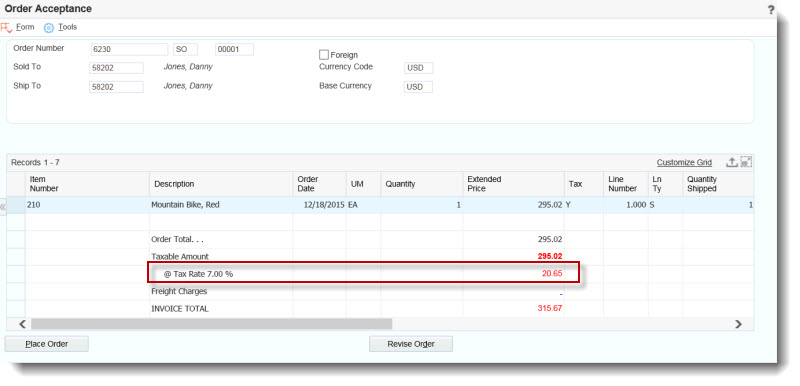
Task: Click the right scroll arrow in the grid
Action: 738,324
